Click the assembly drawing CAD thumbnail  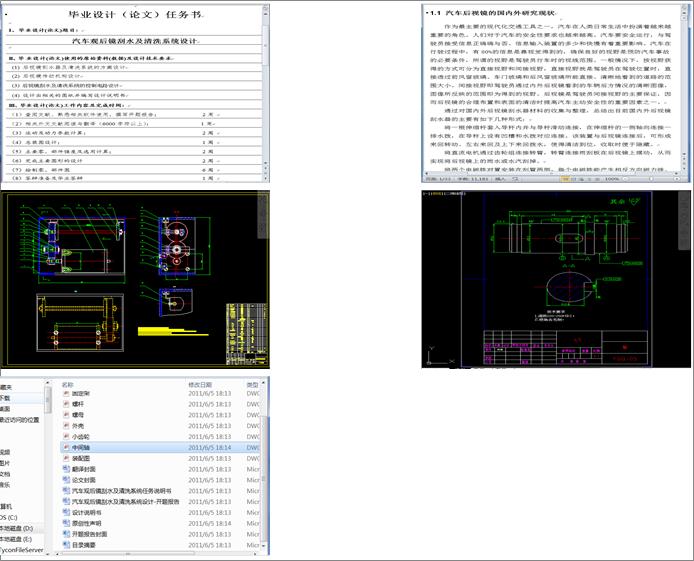coord(135,280)
